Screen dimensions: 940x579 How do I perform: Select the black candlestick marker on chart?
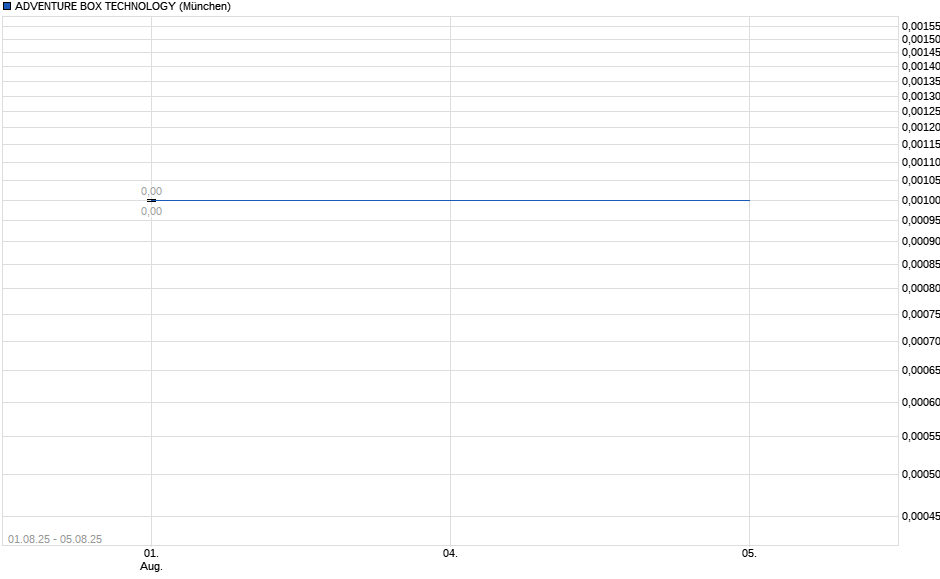pos(152,201)
